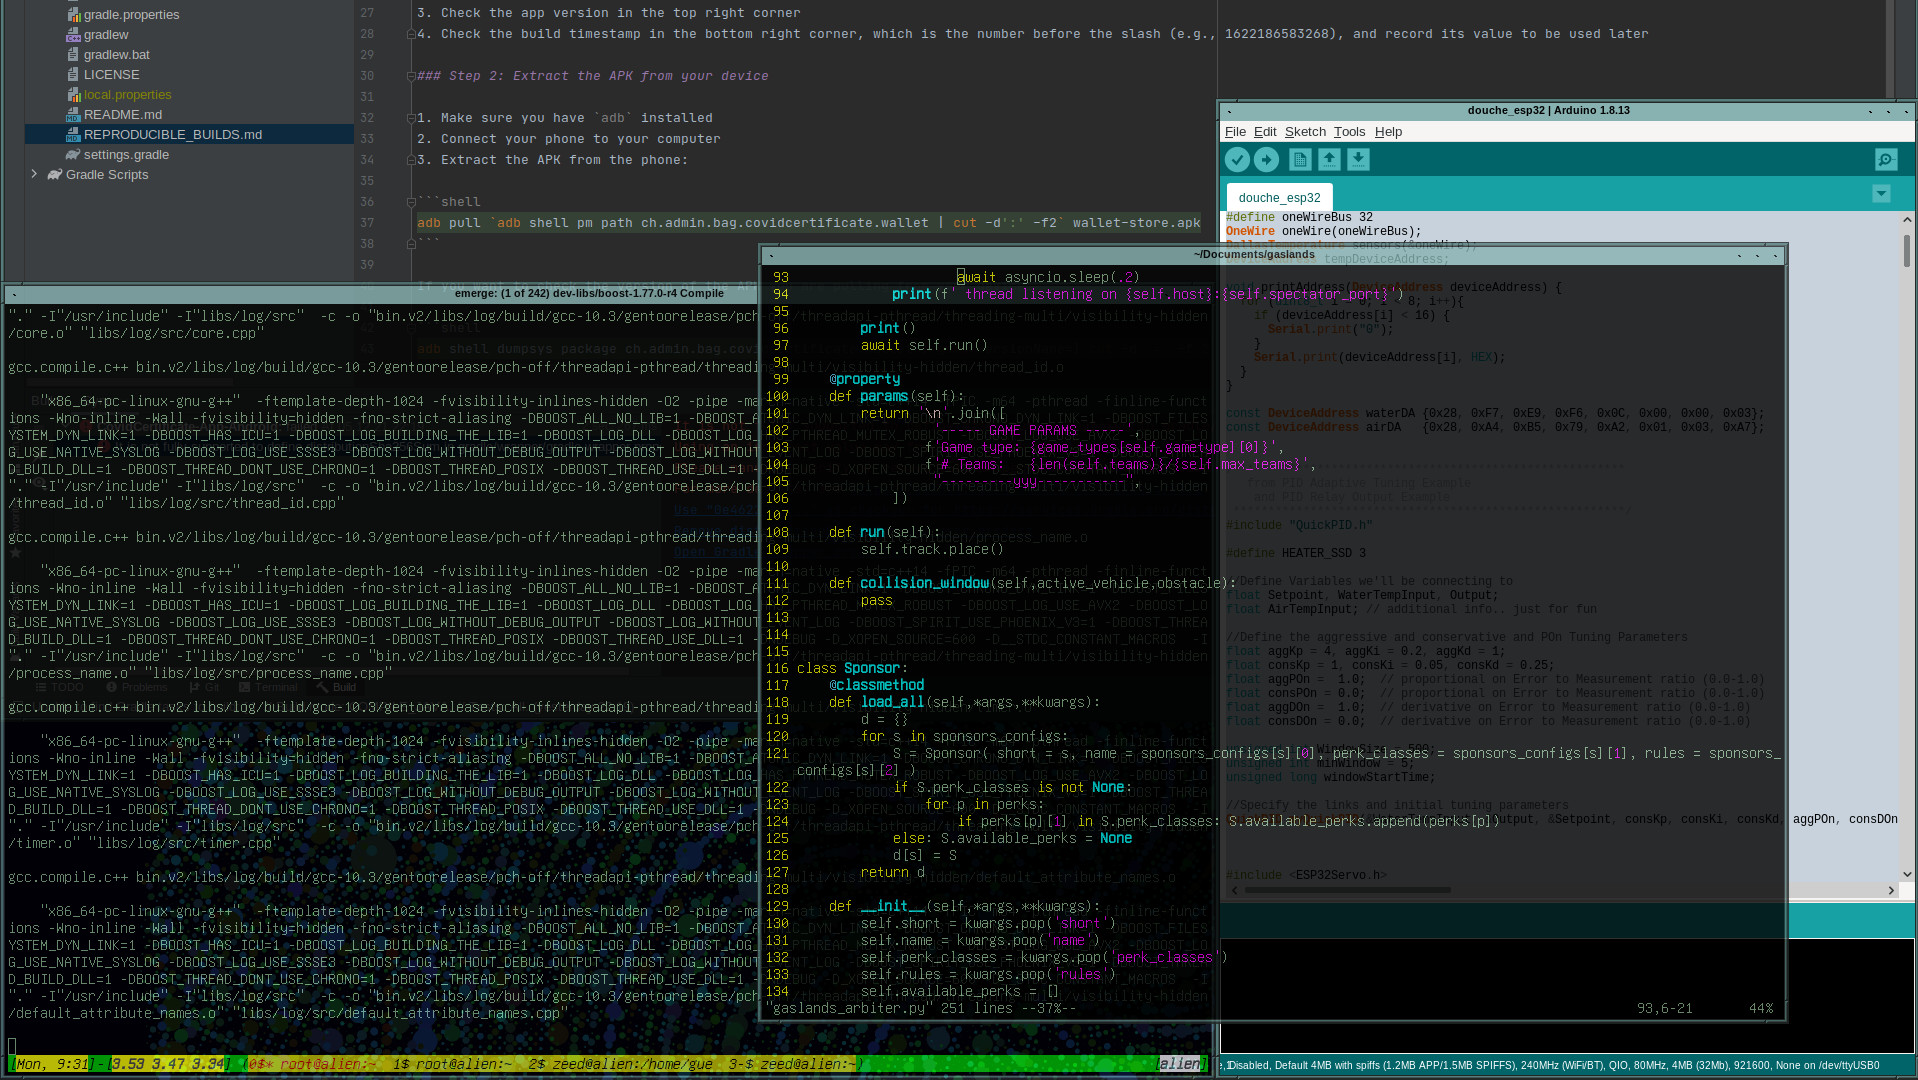Click the tmux 'Mon, 9:31' clock text
The image size is (1918, 1080).
coord(52,1064)
